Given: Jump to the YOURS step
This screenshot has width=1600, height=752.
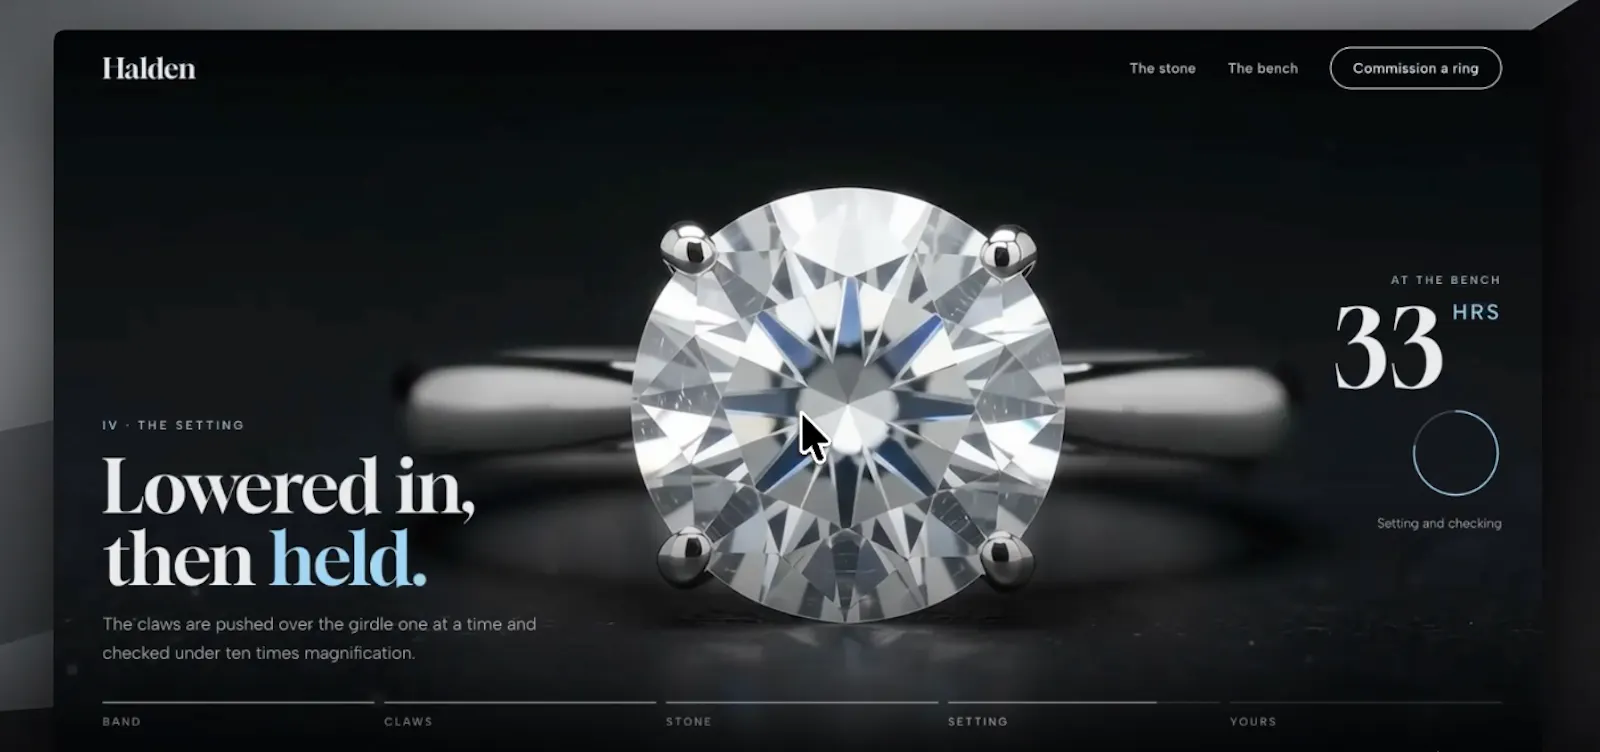Looking at the screenshot, I should (1366, 714).
